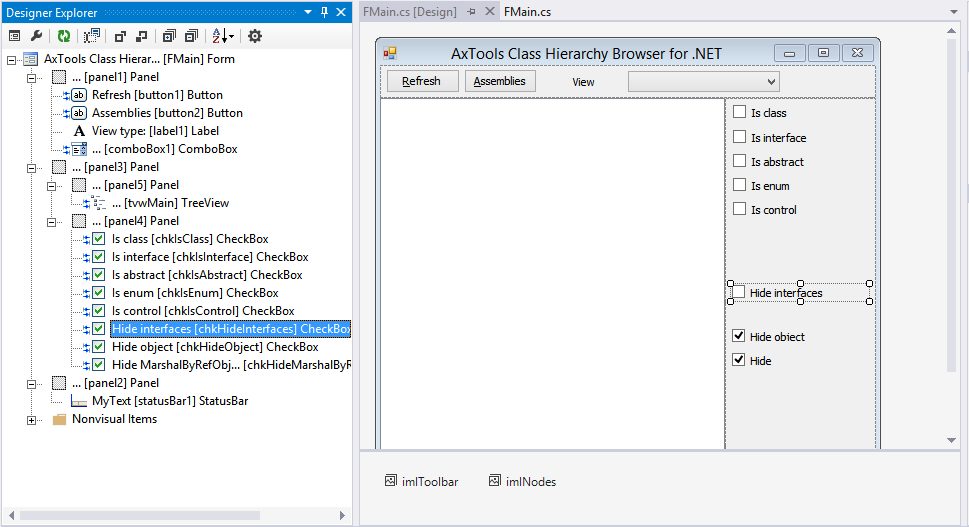Image resolution: width=969 pixels, height=527 pixels.
Task: Click the 'View' label on the form
Action: (x=583, y=82)
